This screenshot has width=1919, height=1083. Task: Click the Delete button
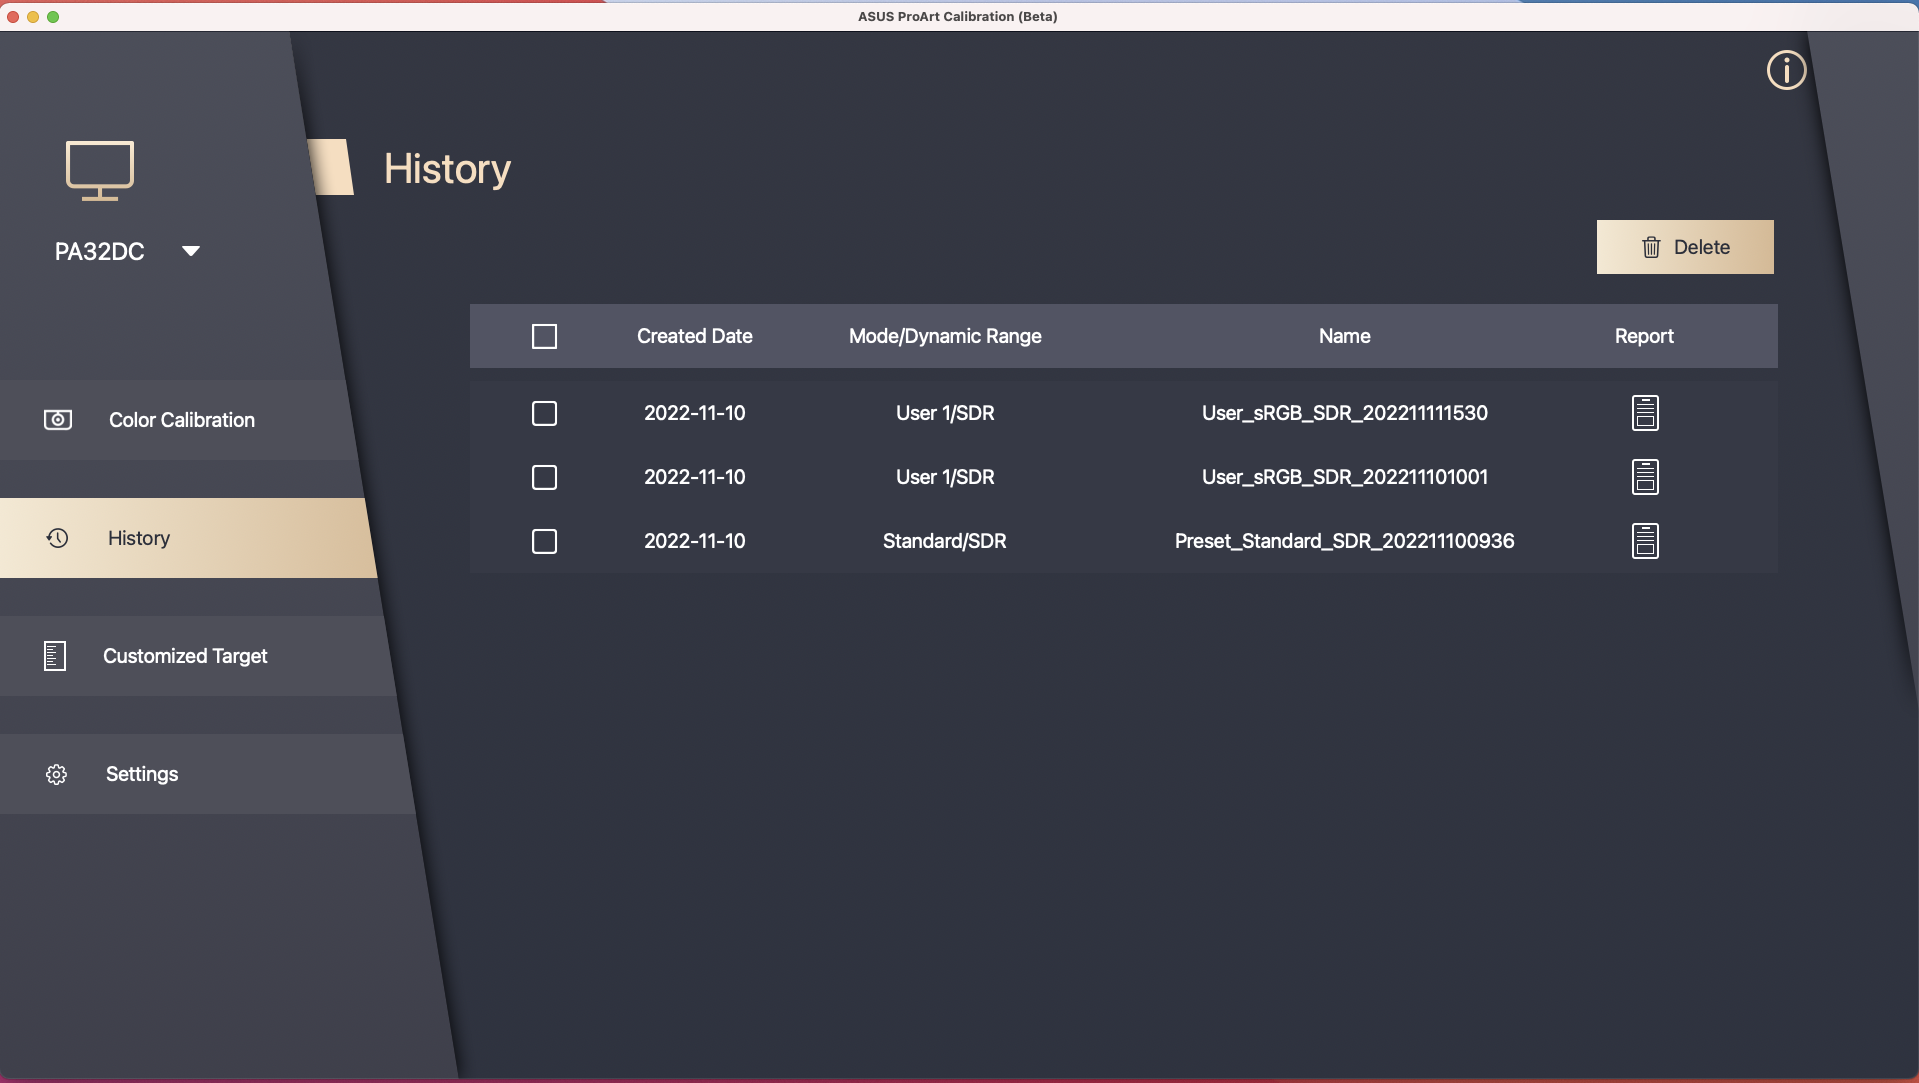click(x=1685, y=247)
